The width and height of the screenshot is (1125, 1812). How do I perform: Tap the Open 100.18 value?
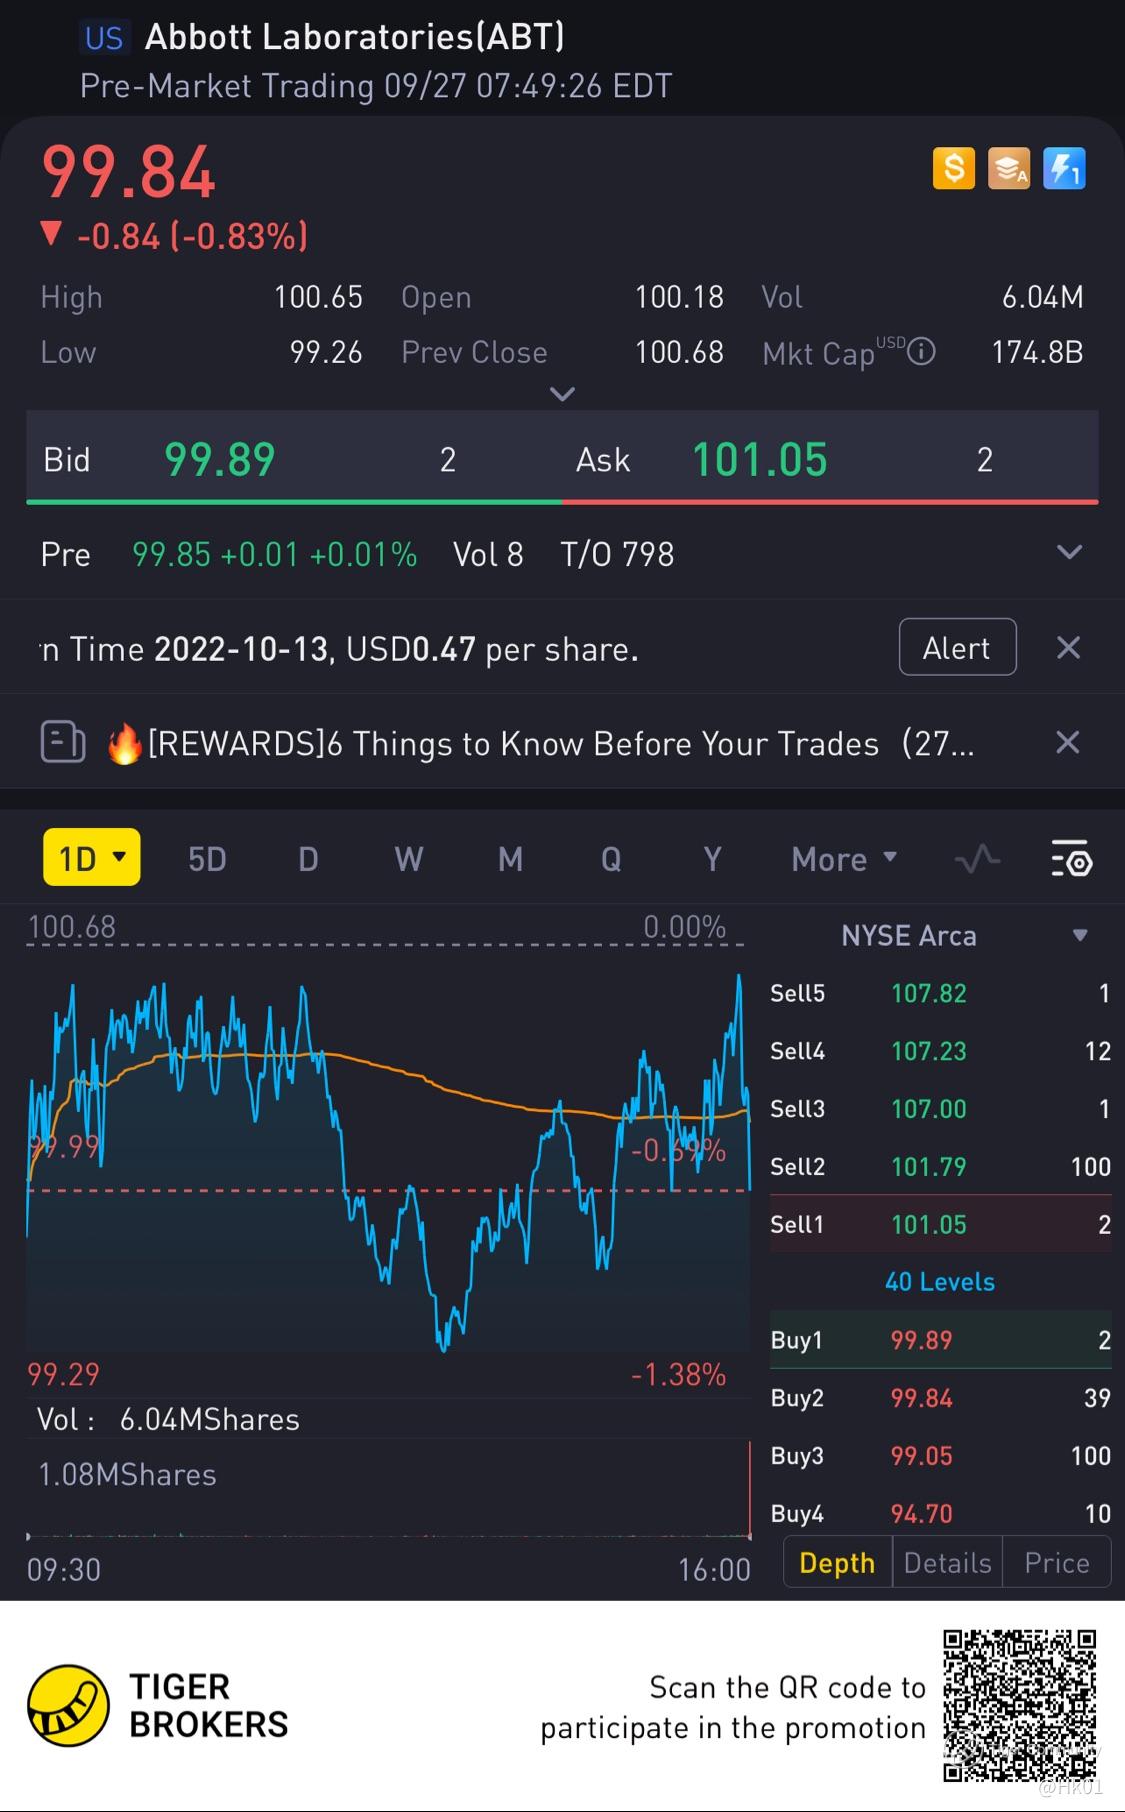coord(679,297)
